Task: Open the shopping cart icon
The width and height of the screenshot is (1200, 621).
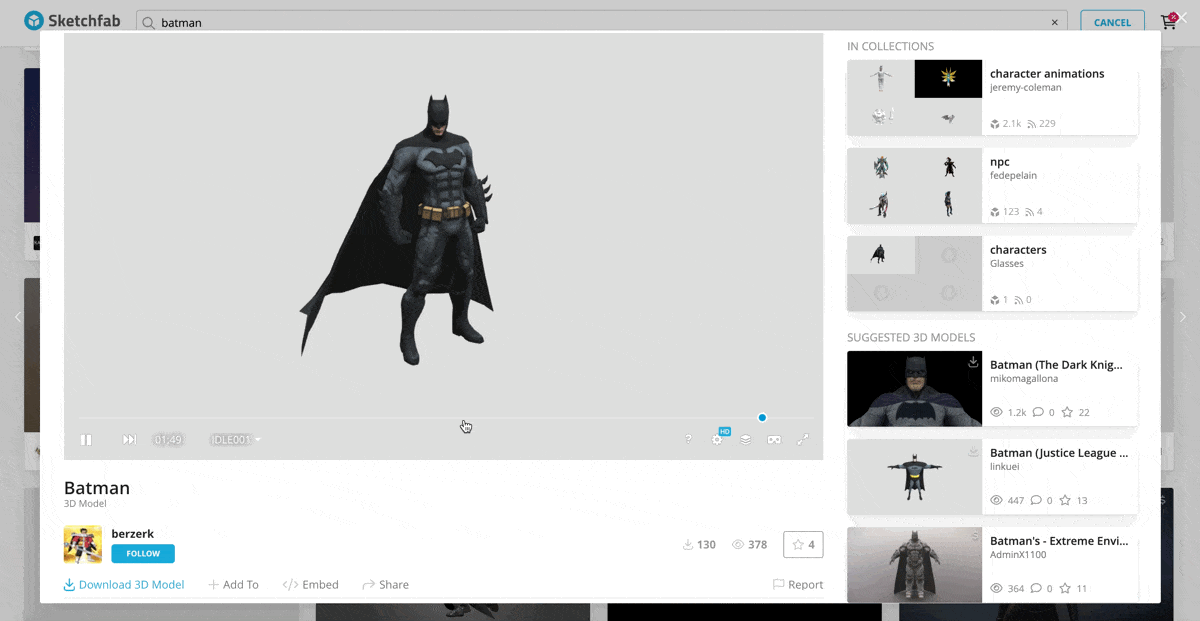Action: 1167,22
